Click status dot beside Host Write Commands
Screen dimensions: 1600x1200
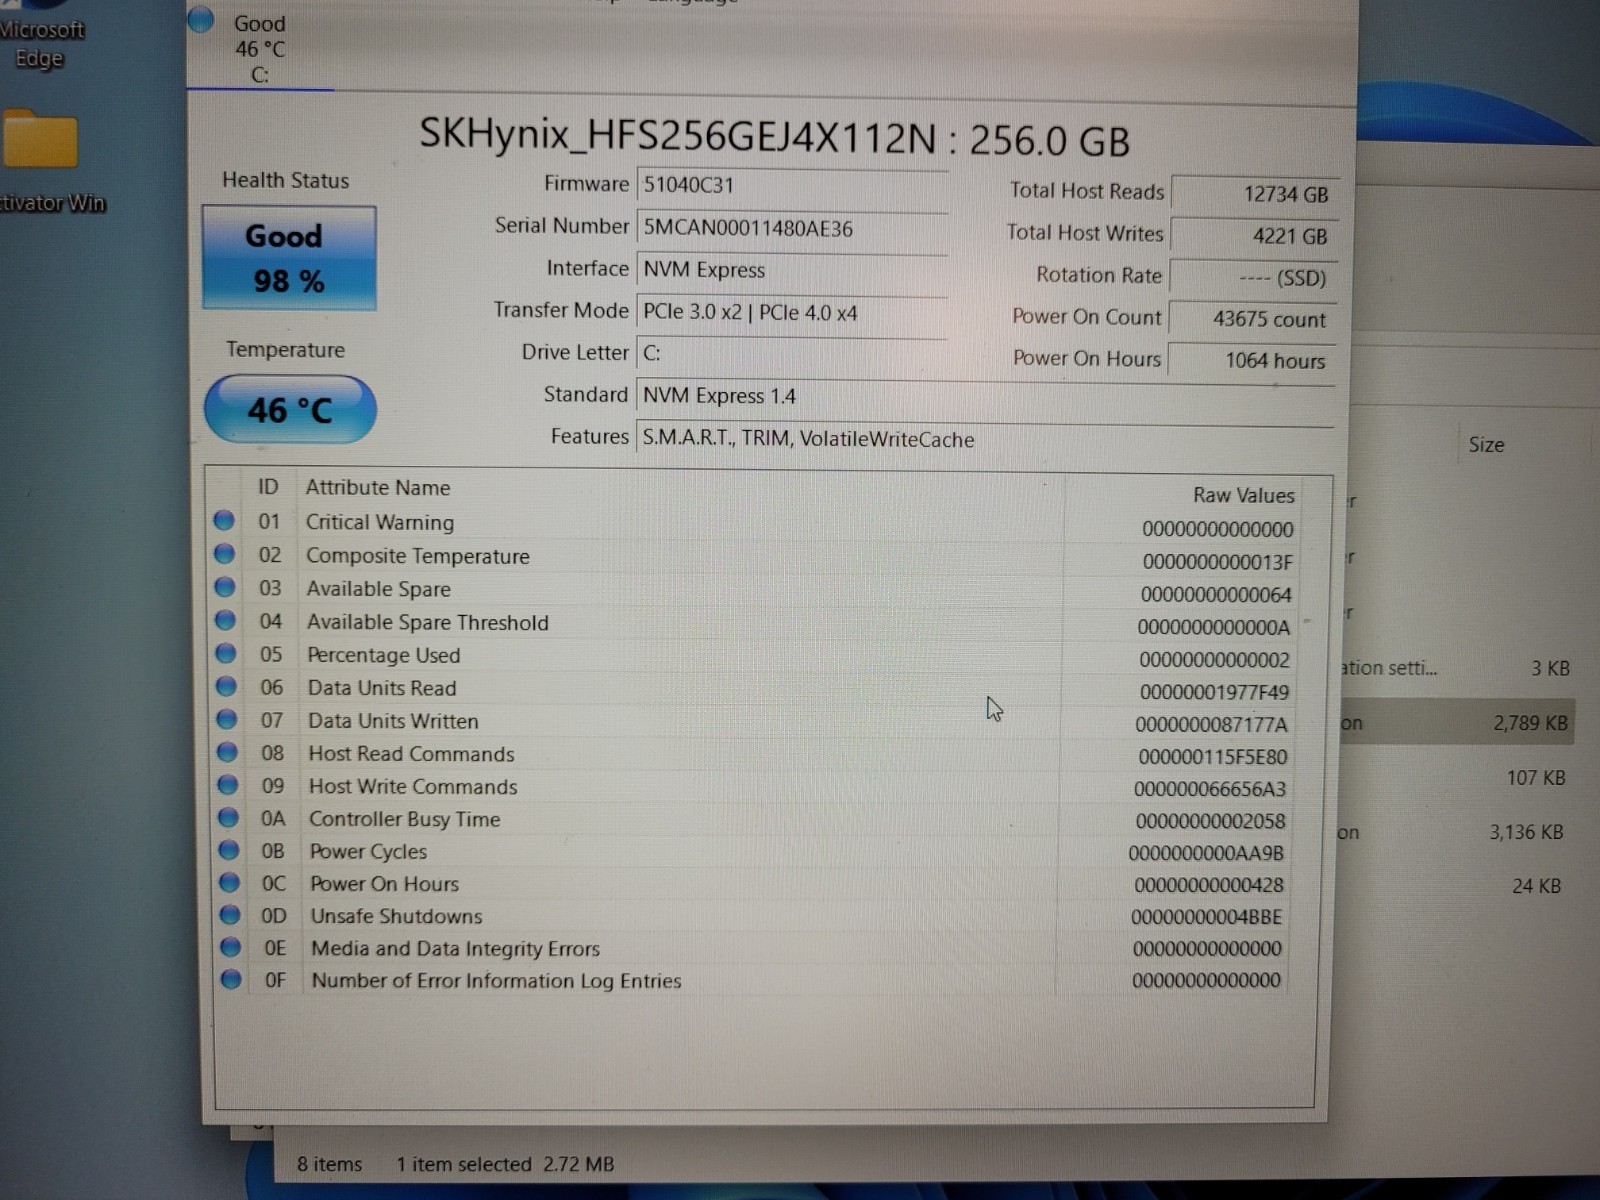coord(228,784)
